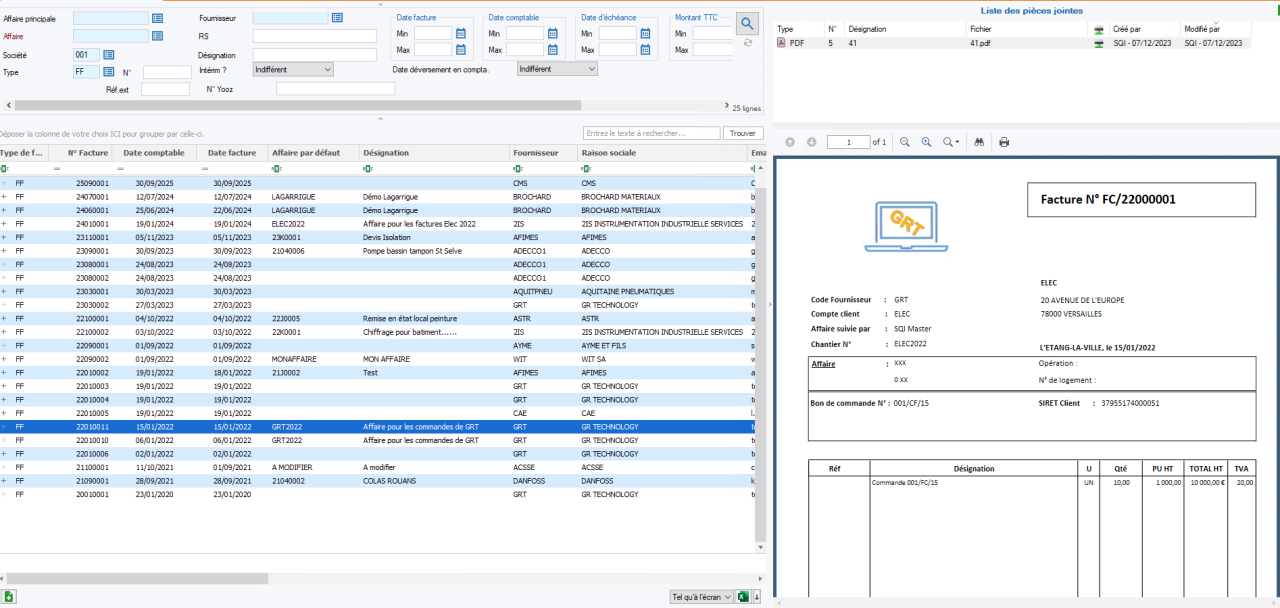
Task: Export the grid via the green Excel icon
Action: coord(741,596)
